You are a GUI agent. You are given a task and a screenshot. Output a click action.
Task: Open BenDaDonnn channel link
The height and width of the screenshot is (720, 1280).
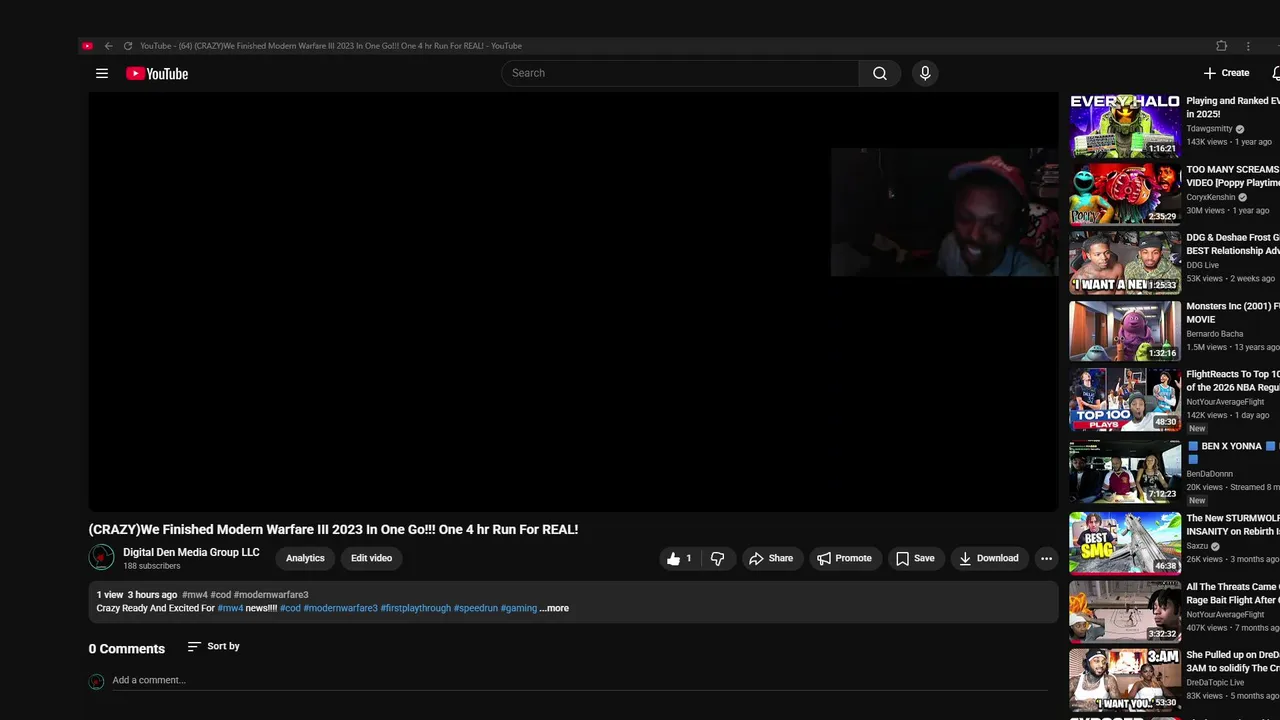click(x=1209, y=474)
